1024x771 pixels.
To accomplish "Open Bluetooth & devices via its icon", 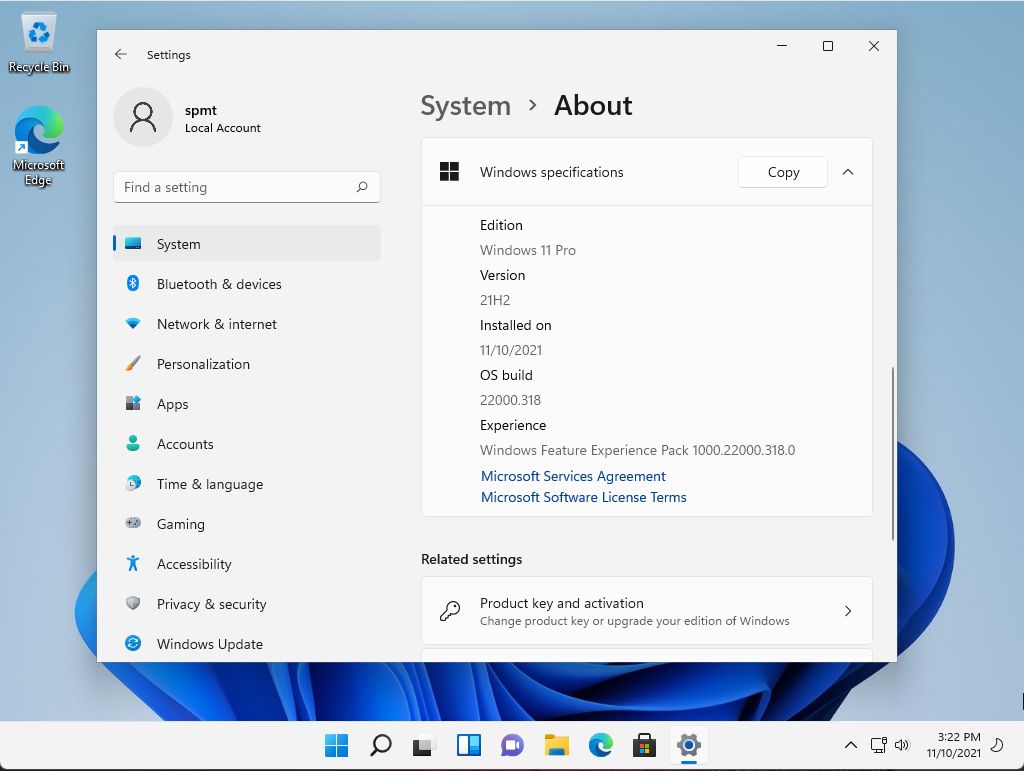I will click(133, 283).
